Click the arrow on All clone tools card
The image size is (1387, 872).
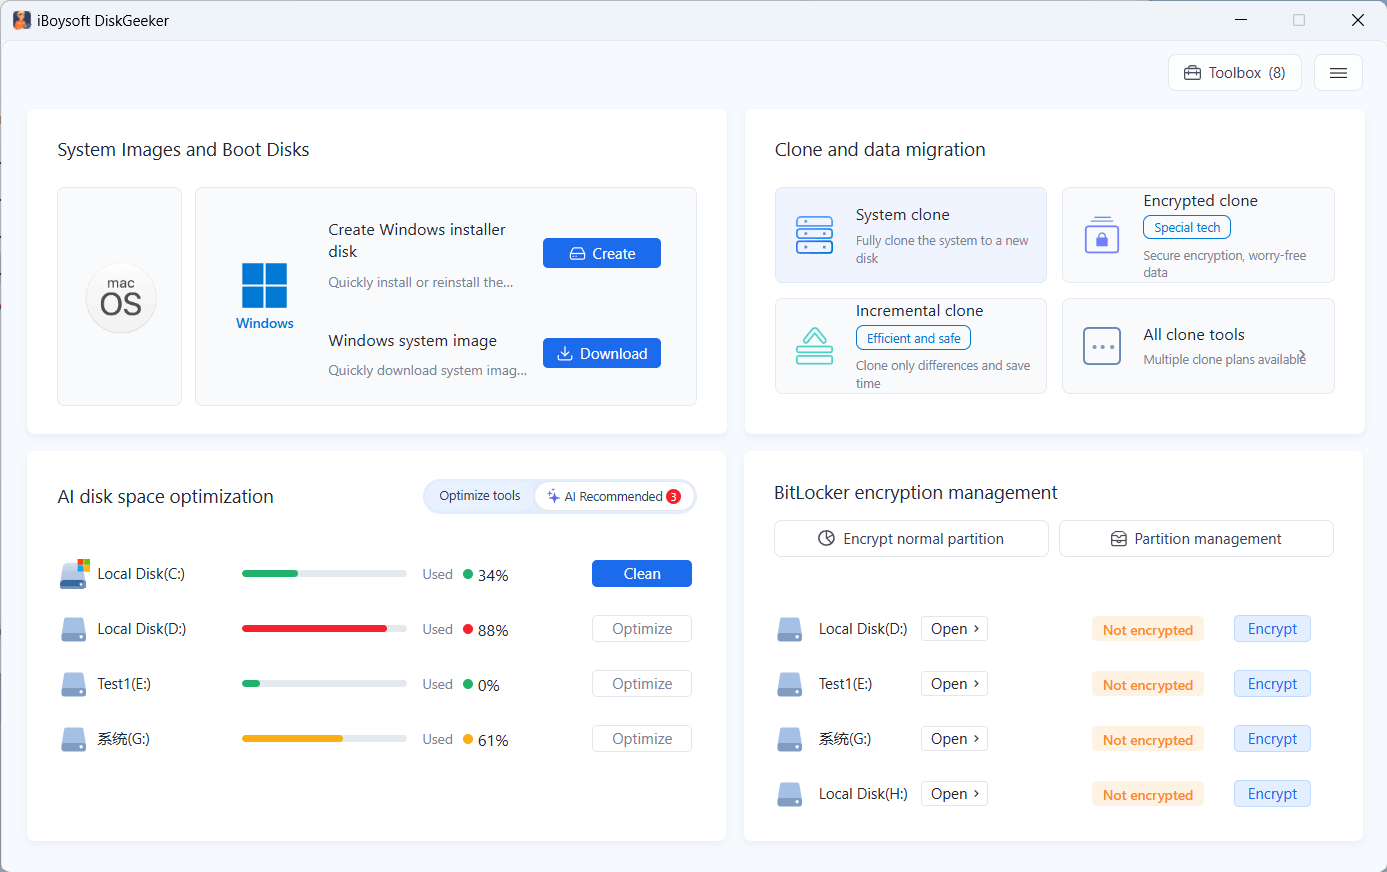pyautogui.click(x=1302, y=355)
